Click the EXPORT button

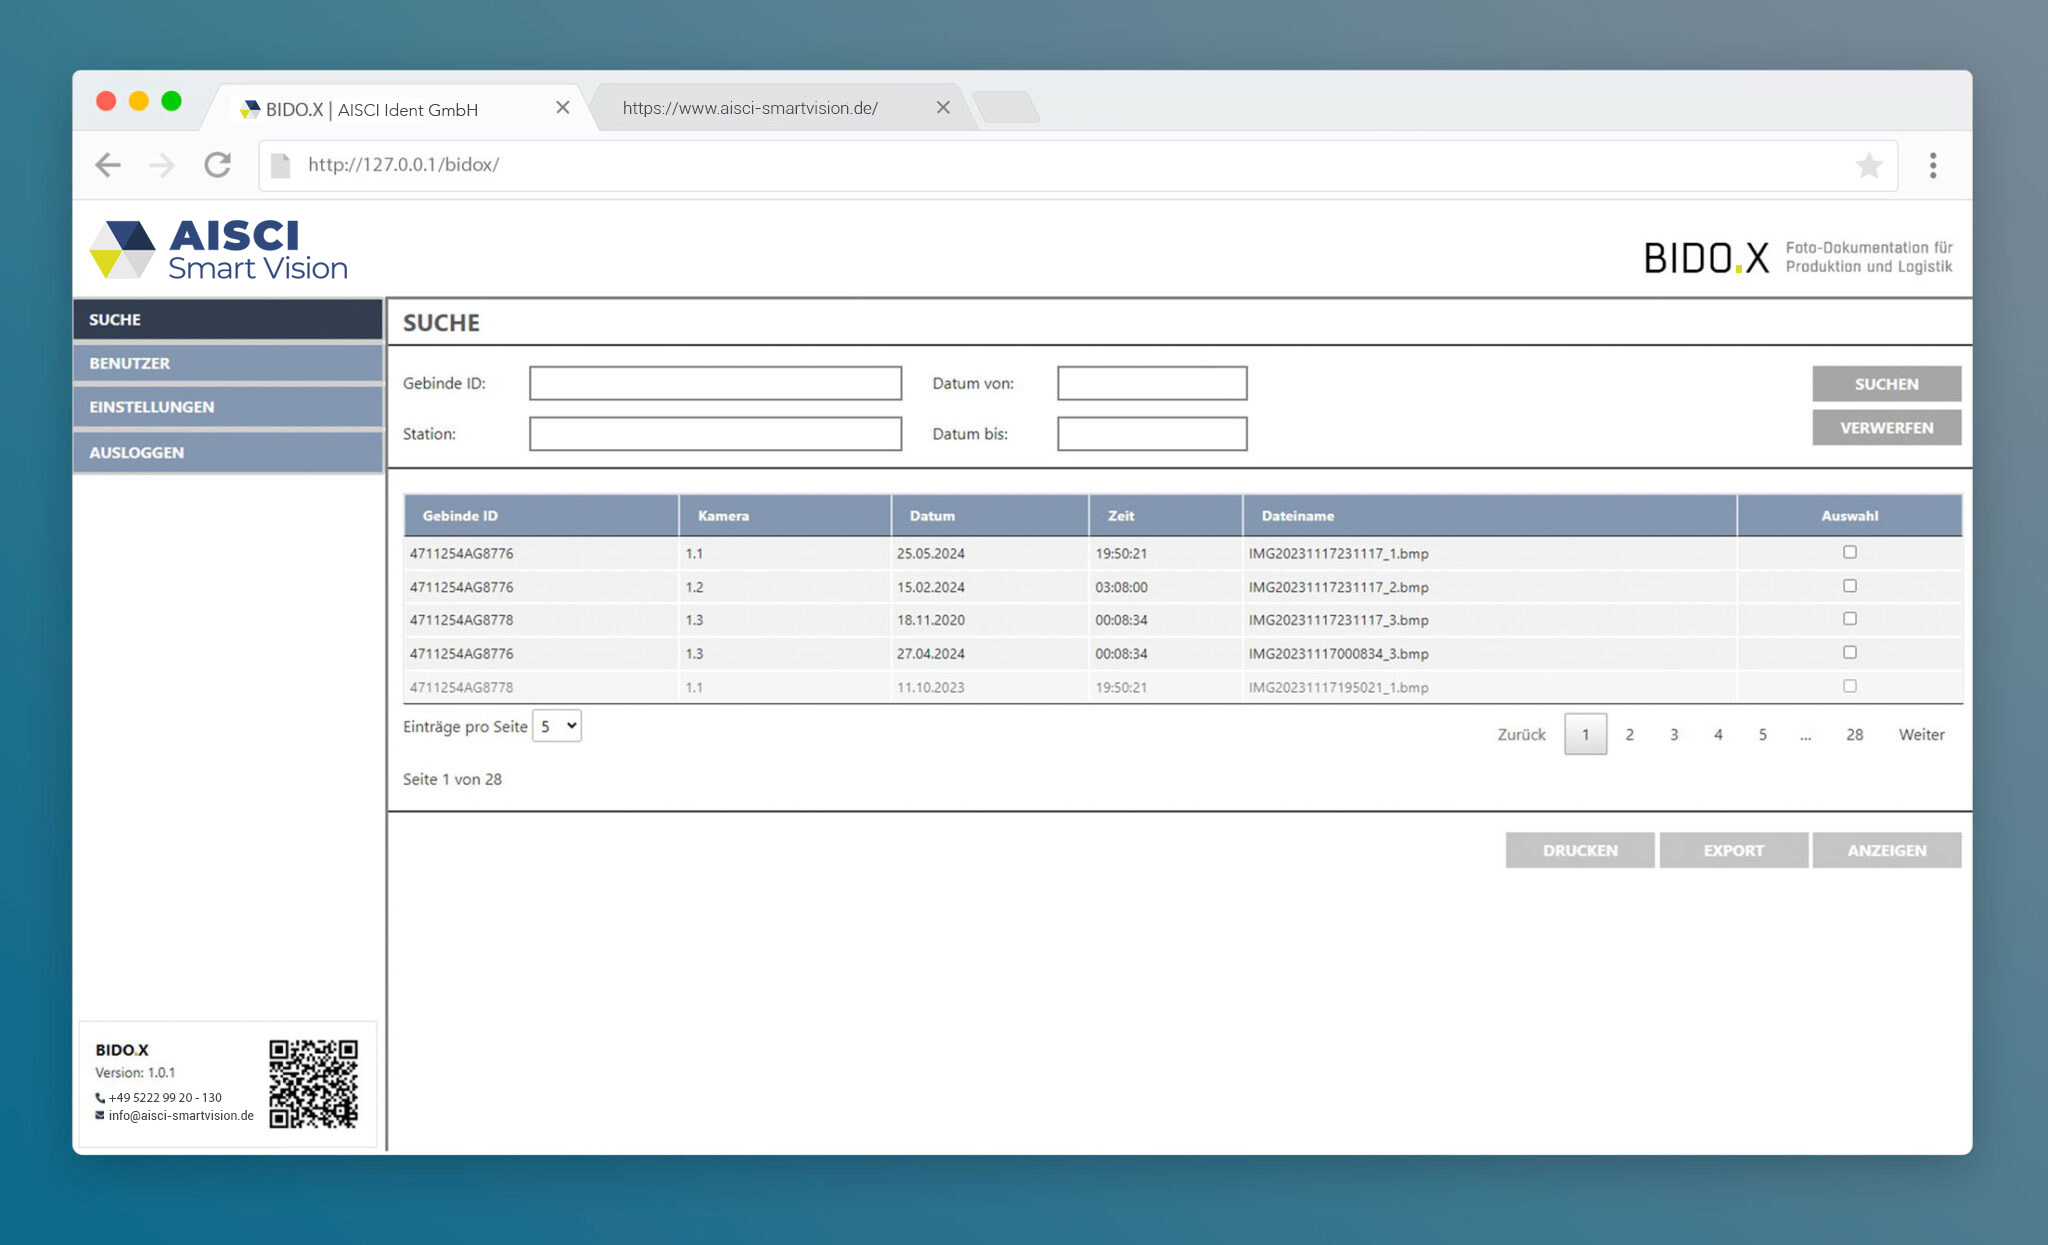click(x=1733, y=850)
